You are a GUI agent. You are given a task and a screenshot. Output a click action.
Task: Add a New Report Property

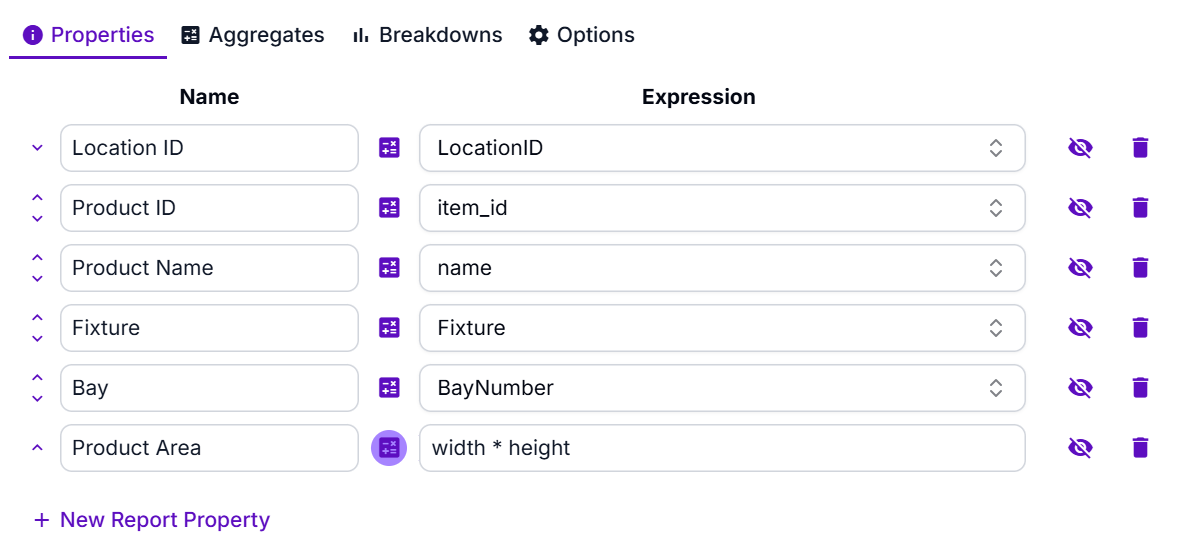coord(152,520)
